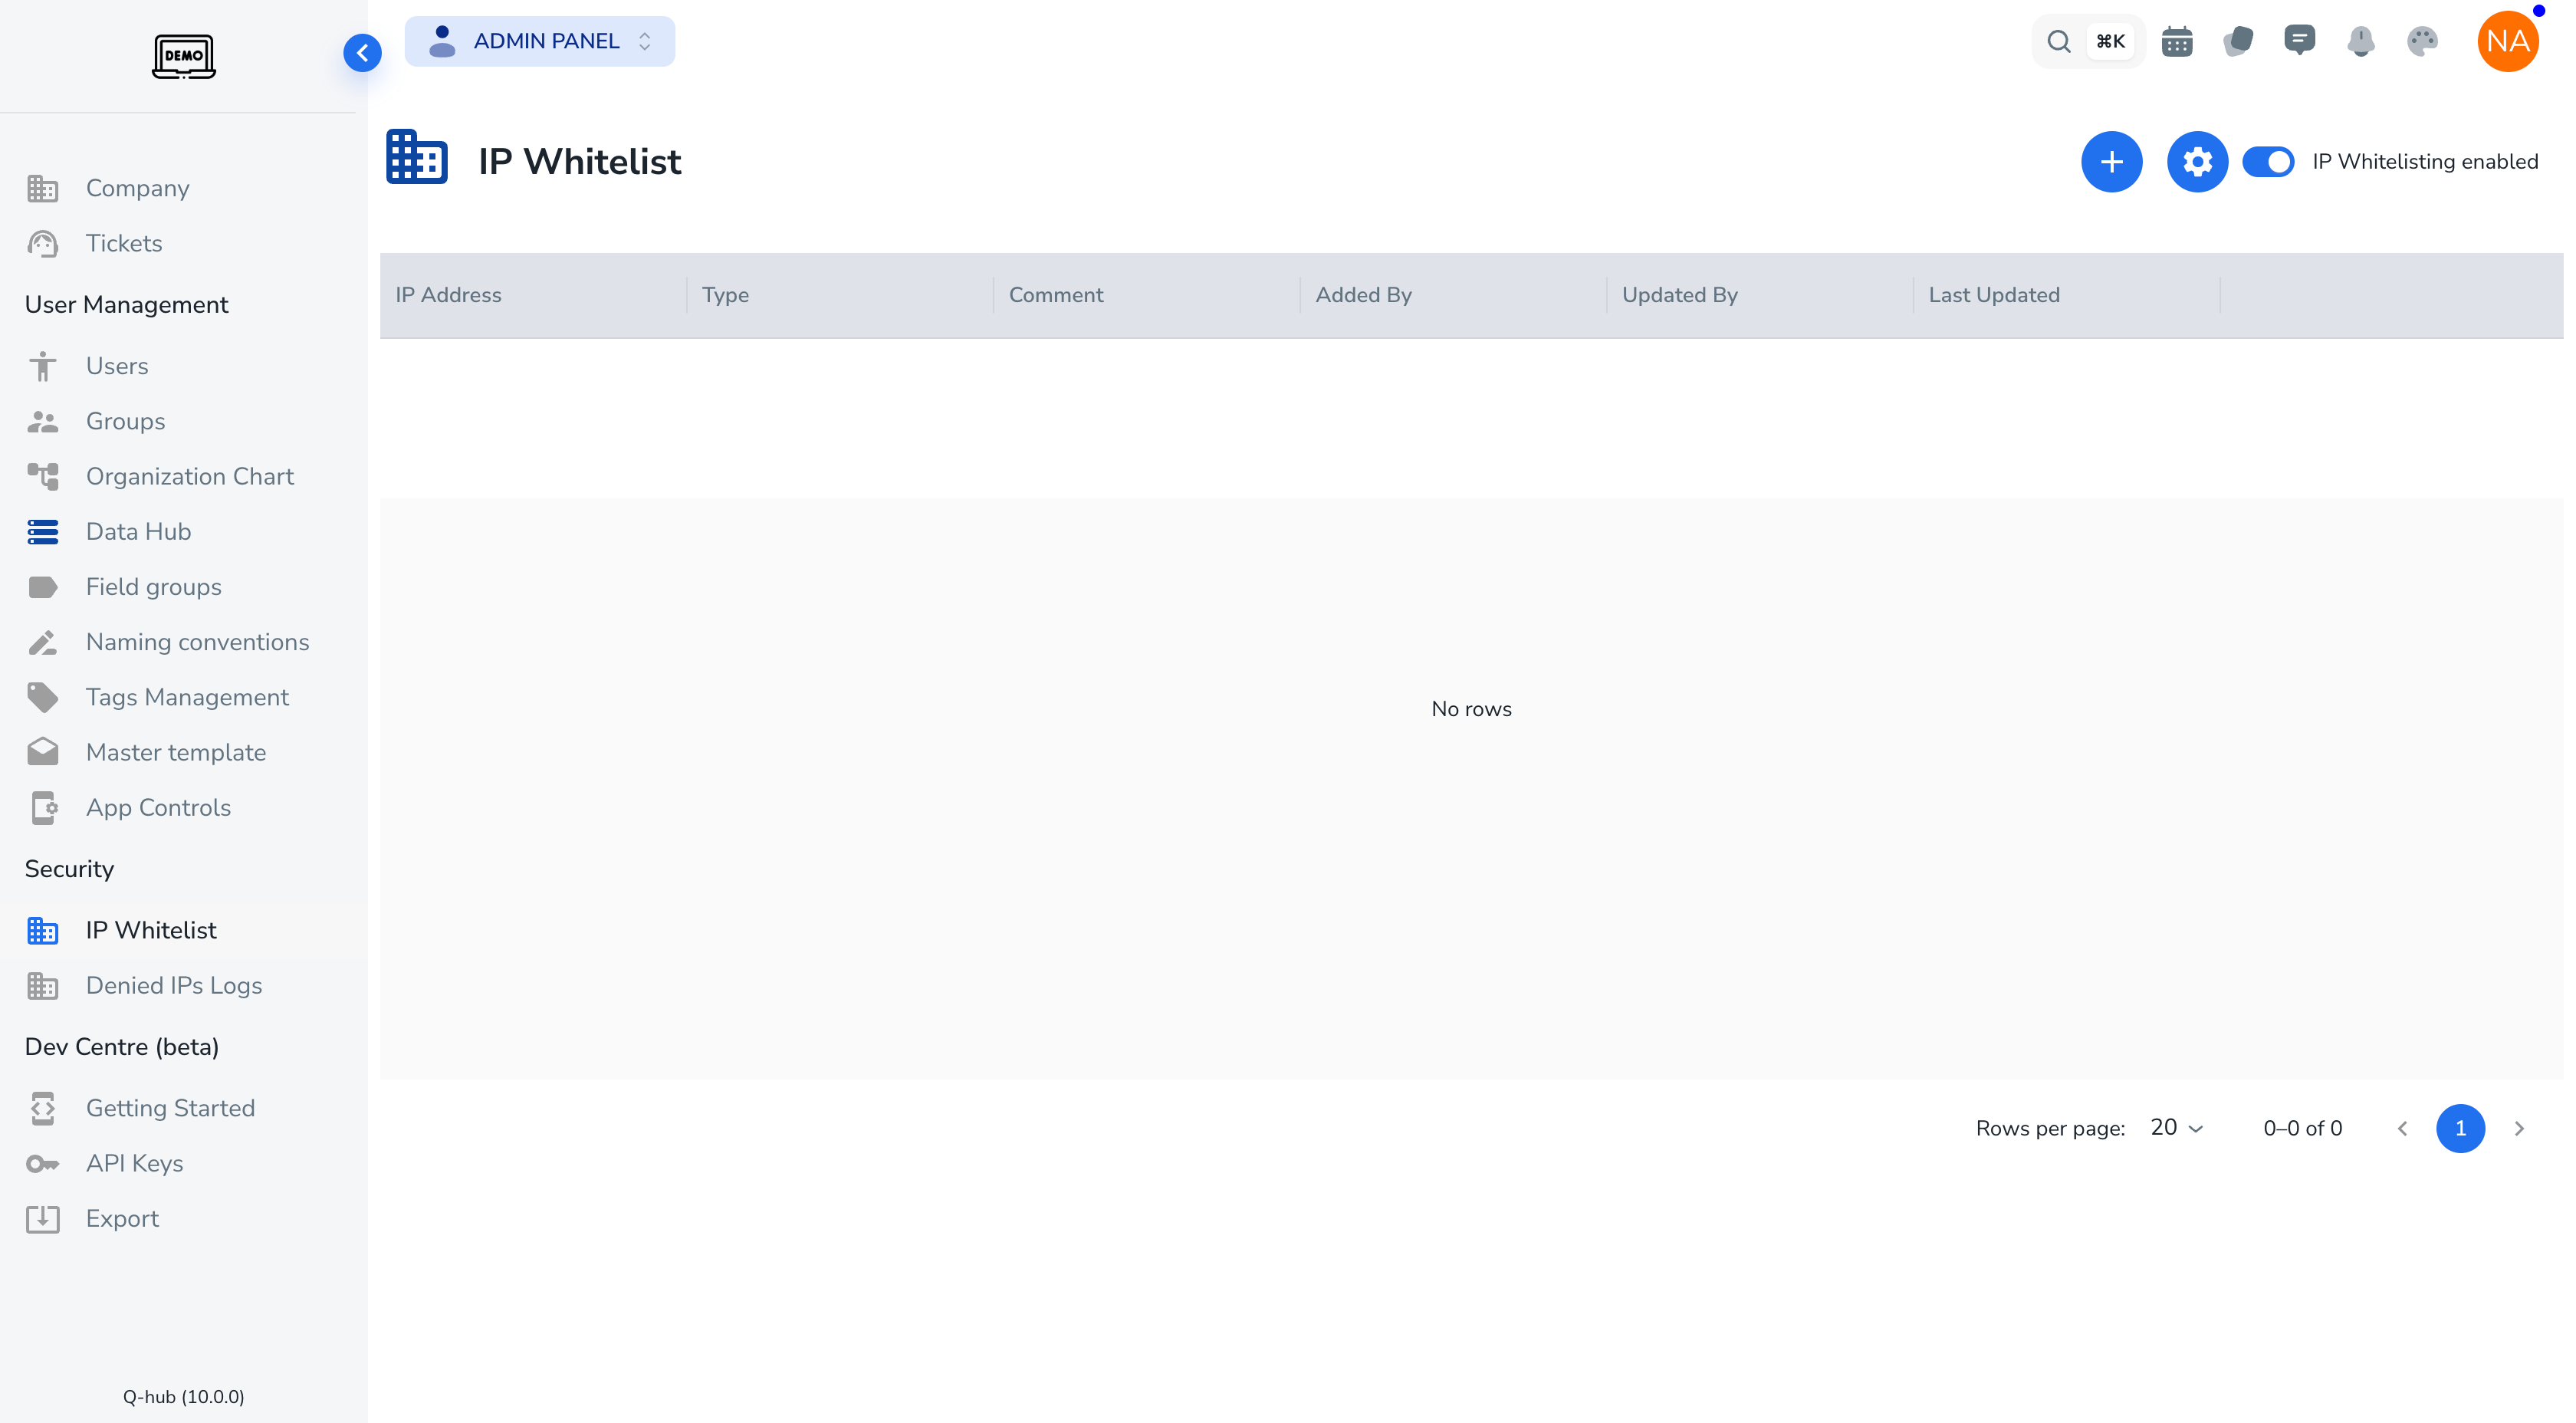2576x1423 pixels.
Task: Open the calendar icon in top bar
Action: click(x=2177, y=41)
